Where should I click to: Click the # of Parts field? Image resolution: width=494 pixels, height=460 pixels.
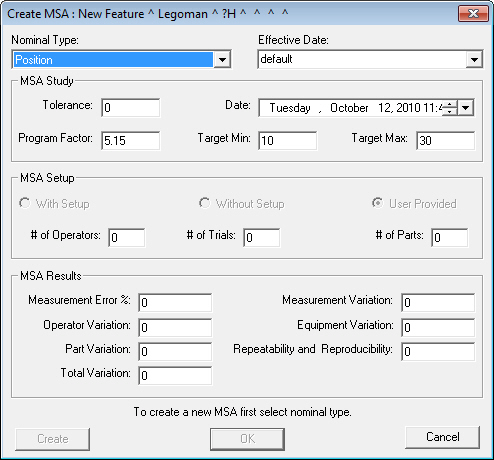click(450, 238)
